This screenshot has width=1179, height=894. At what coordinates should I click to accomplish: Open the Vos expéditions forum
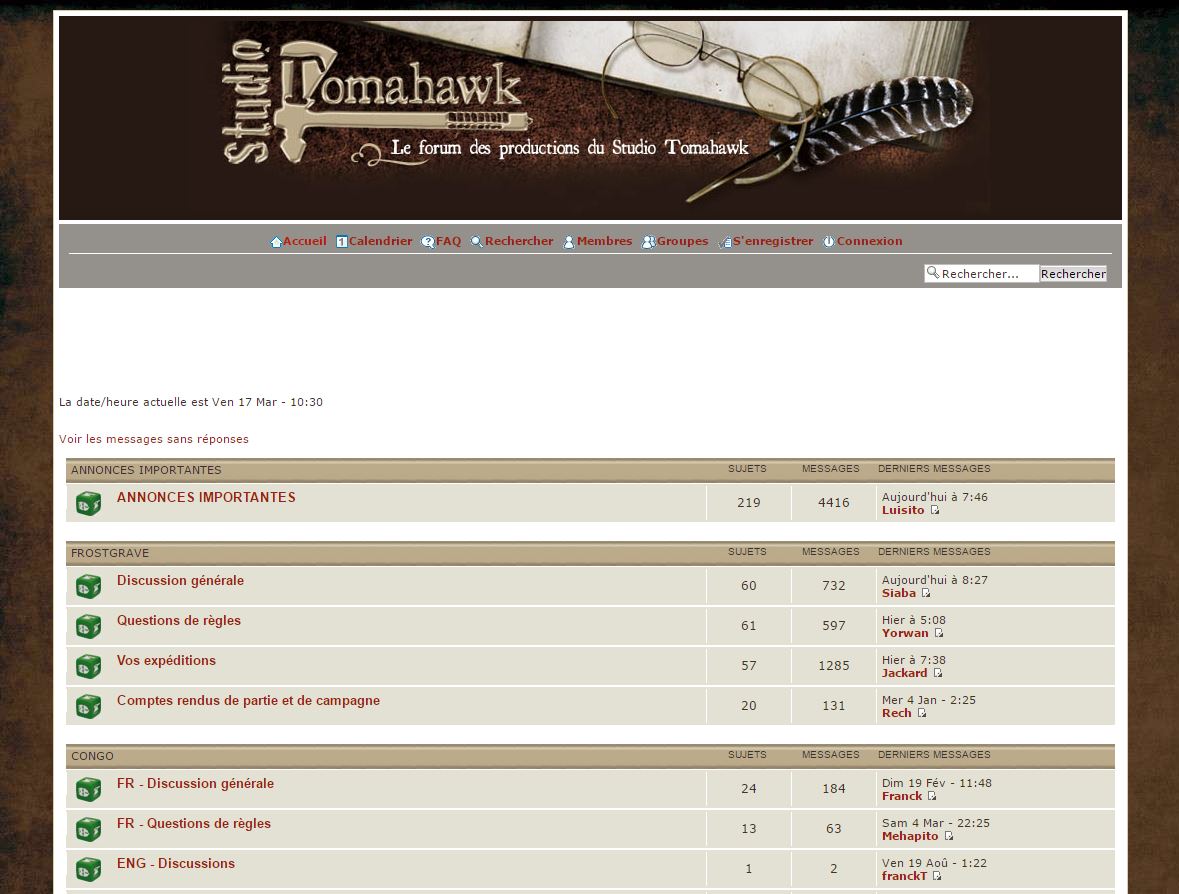(x=166, y=660)
